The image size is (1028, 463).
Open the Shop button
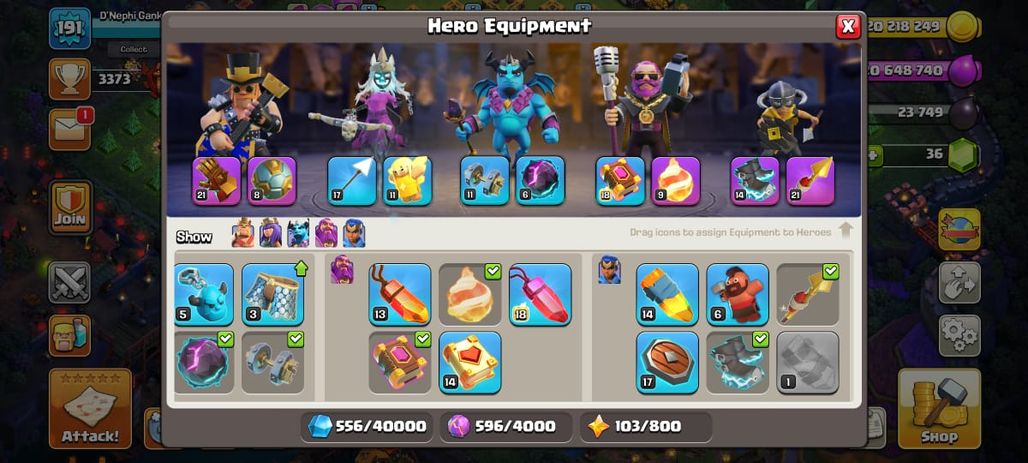[939, 409]
